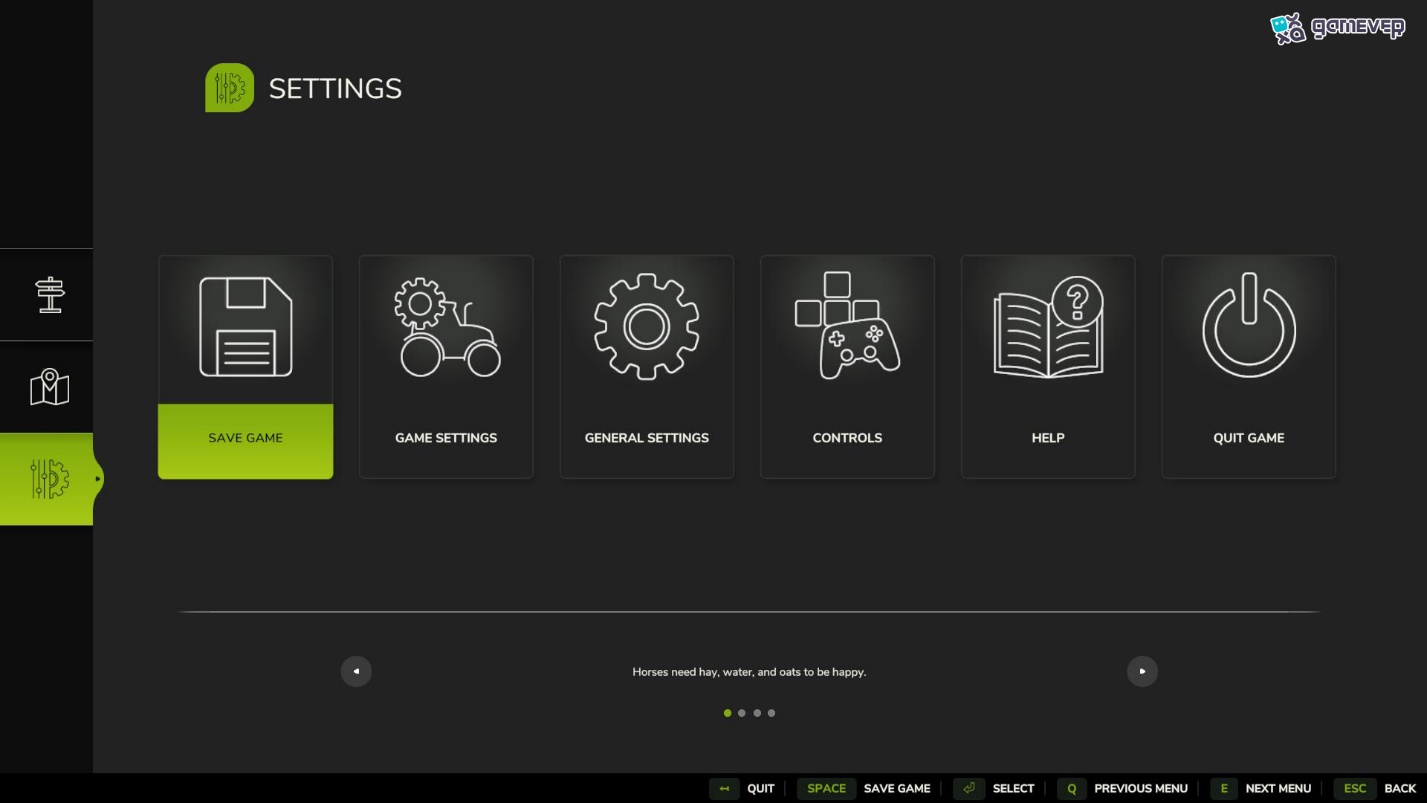Click the SPACE Save Game shortcut
The height and width of the screenshot is (803, 1427).
click(864, 788)
